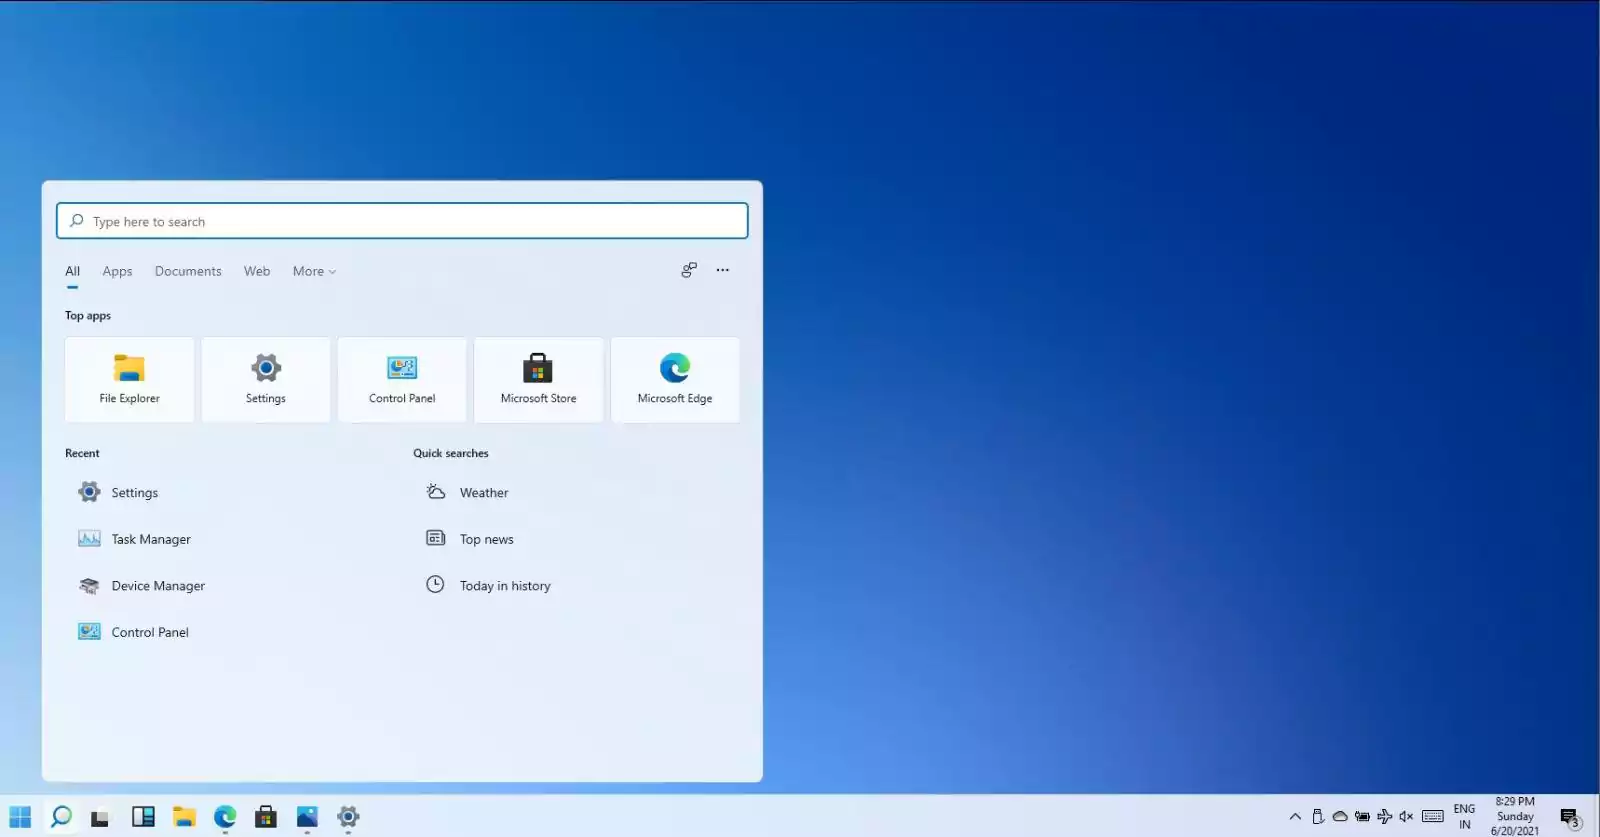Click the Start button on the taskbar
Screen dimensions: 1600x837
(20, 817)
